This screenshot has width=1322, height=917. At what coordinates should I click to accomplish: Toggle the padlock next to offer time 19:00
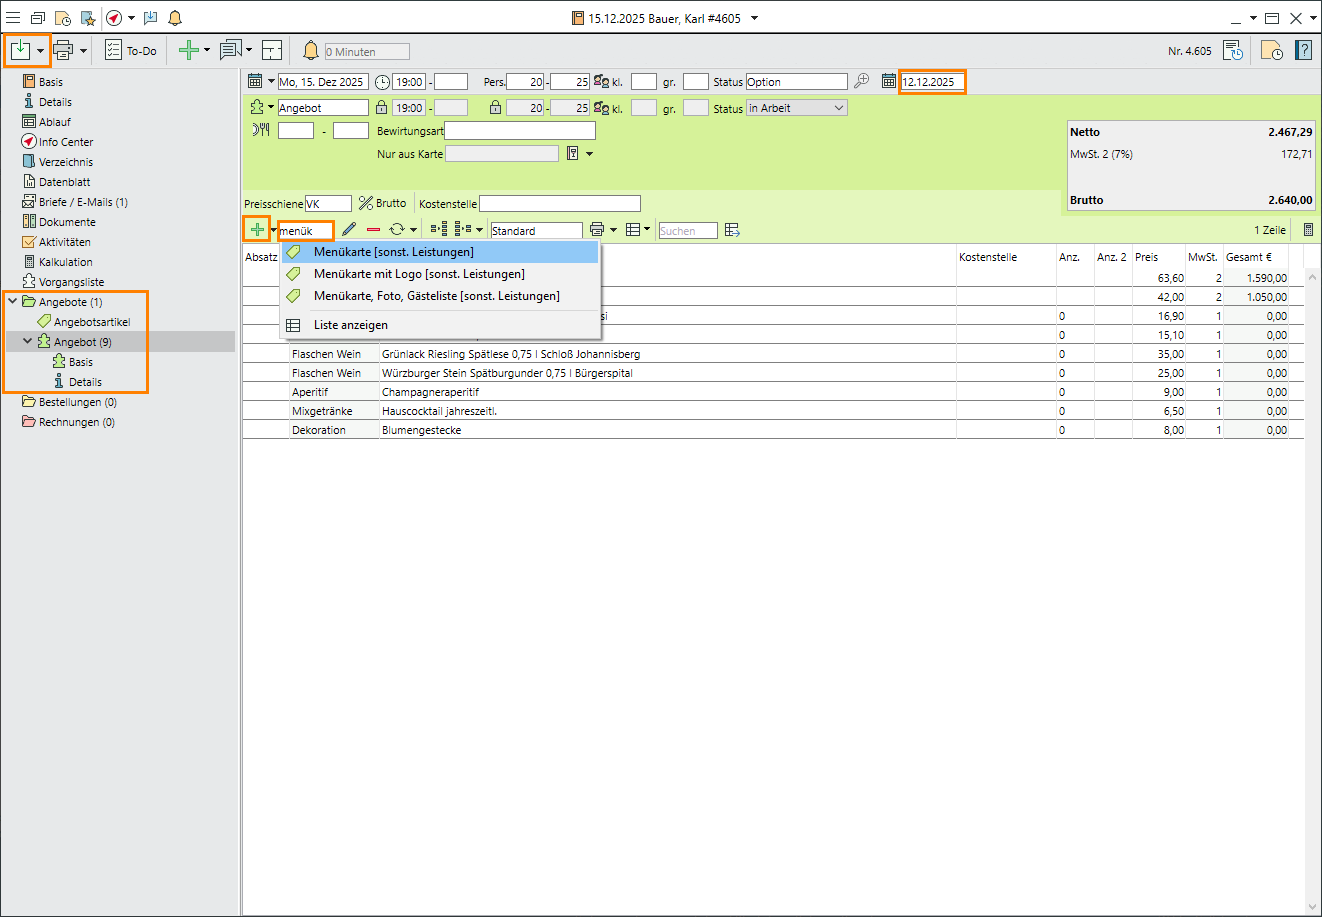pyautogui.click(x=380, y=108)
